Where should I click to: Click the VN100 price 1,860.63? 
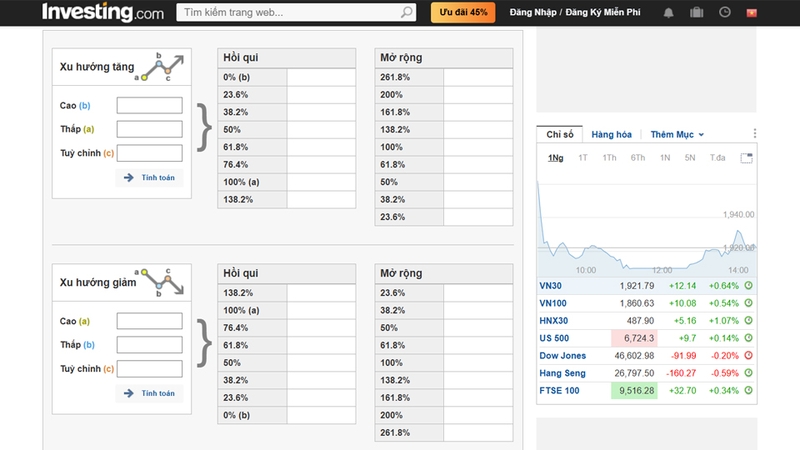tap(637, 303)
